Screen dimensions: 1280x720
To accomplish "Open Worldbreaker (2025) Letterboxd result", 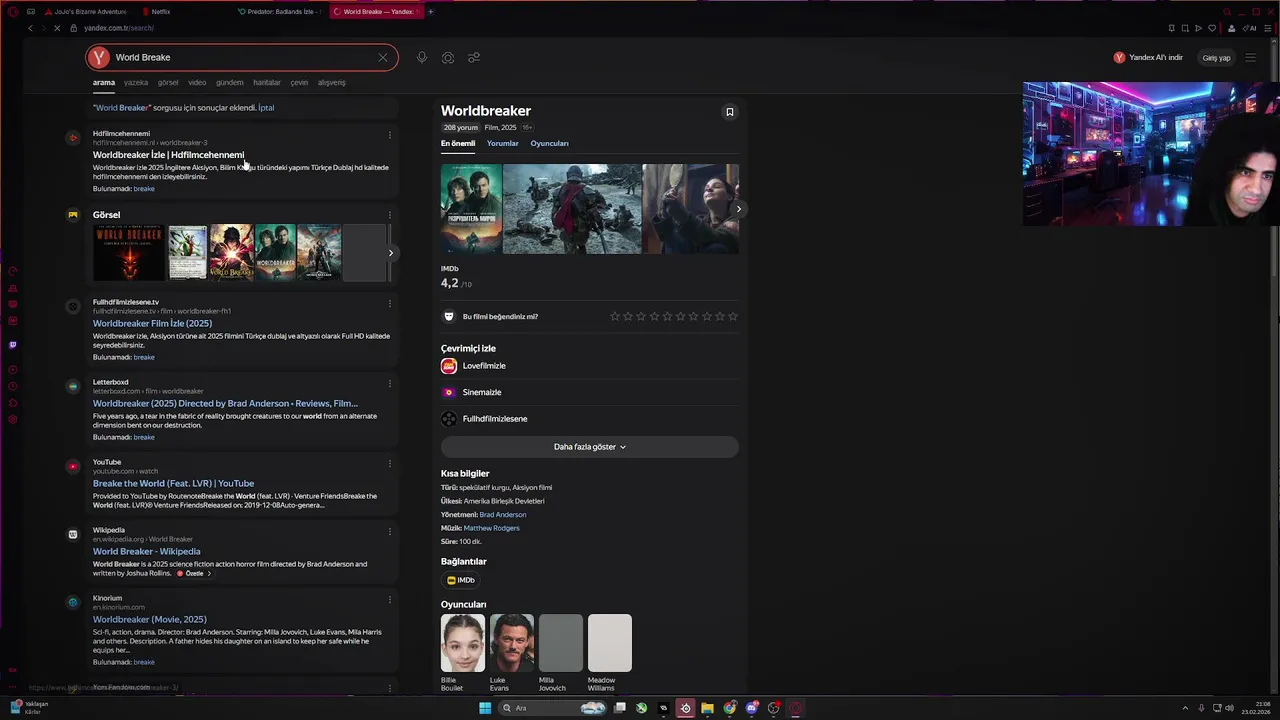I will [225, 403].
